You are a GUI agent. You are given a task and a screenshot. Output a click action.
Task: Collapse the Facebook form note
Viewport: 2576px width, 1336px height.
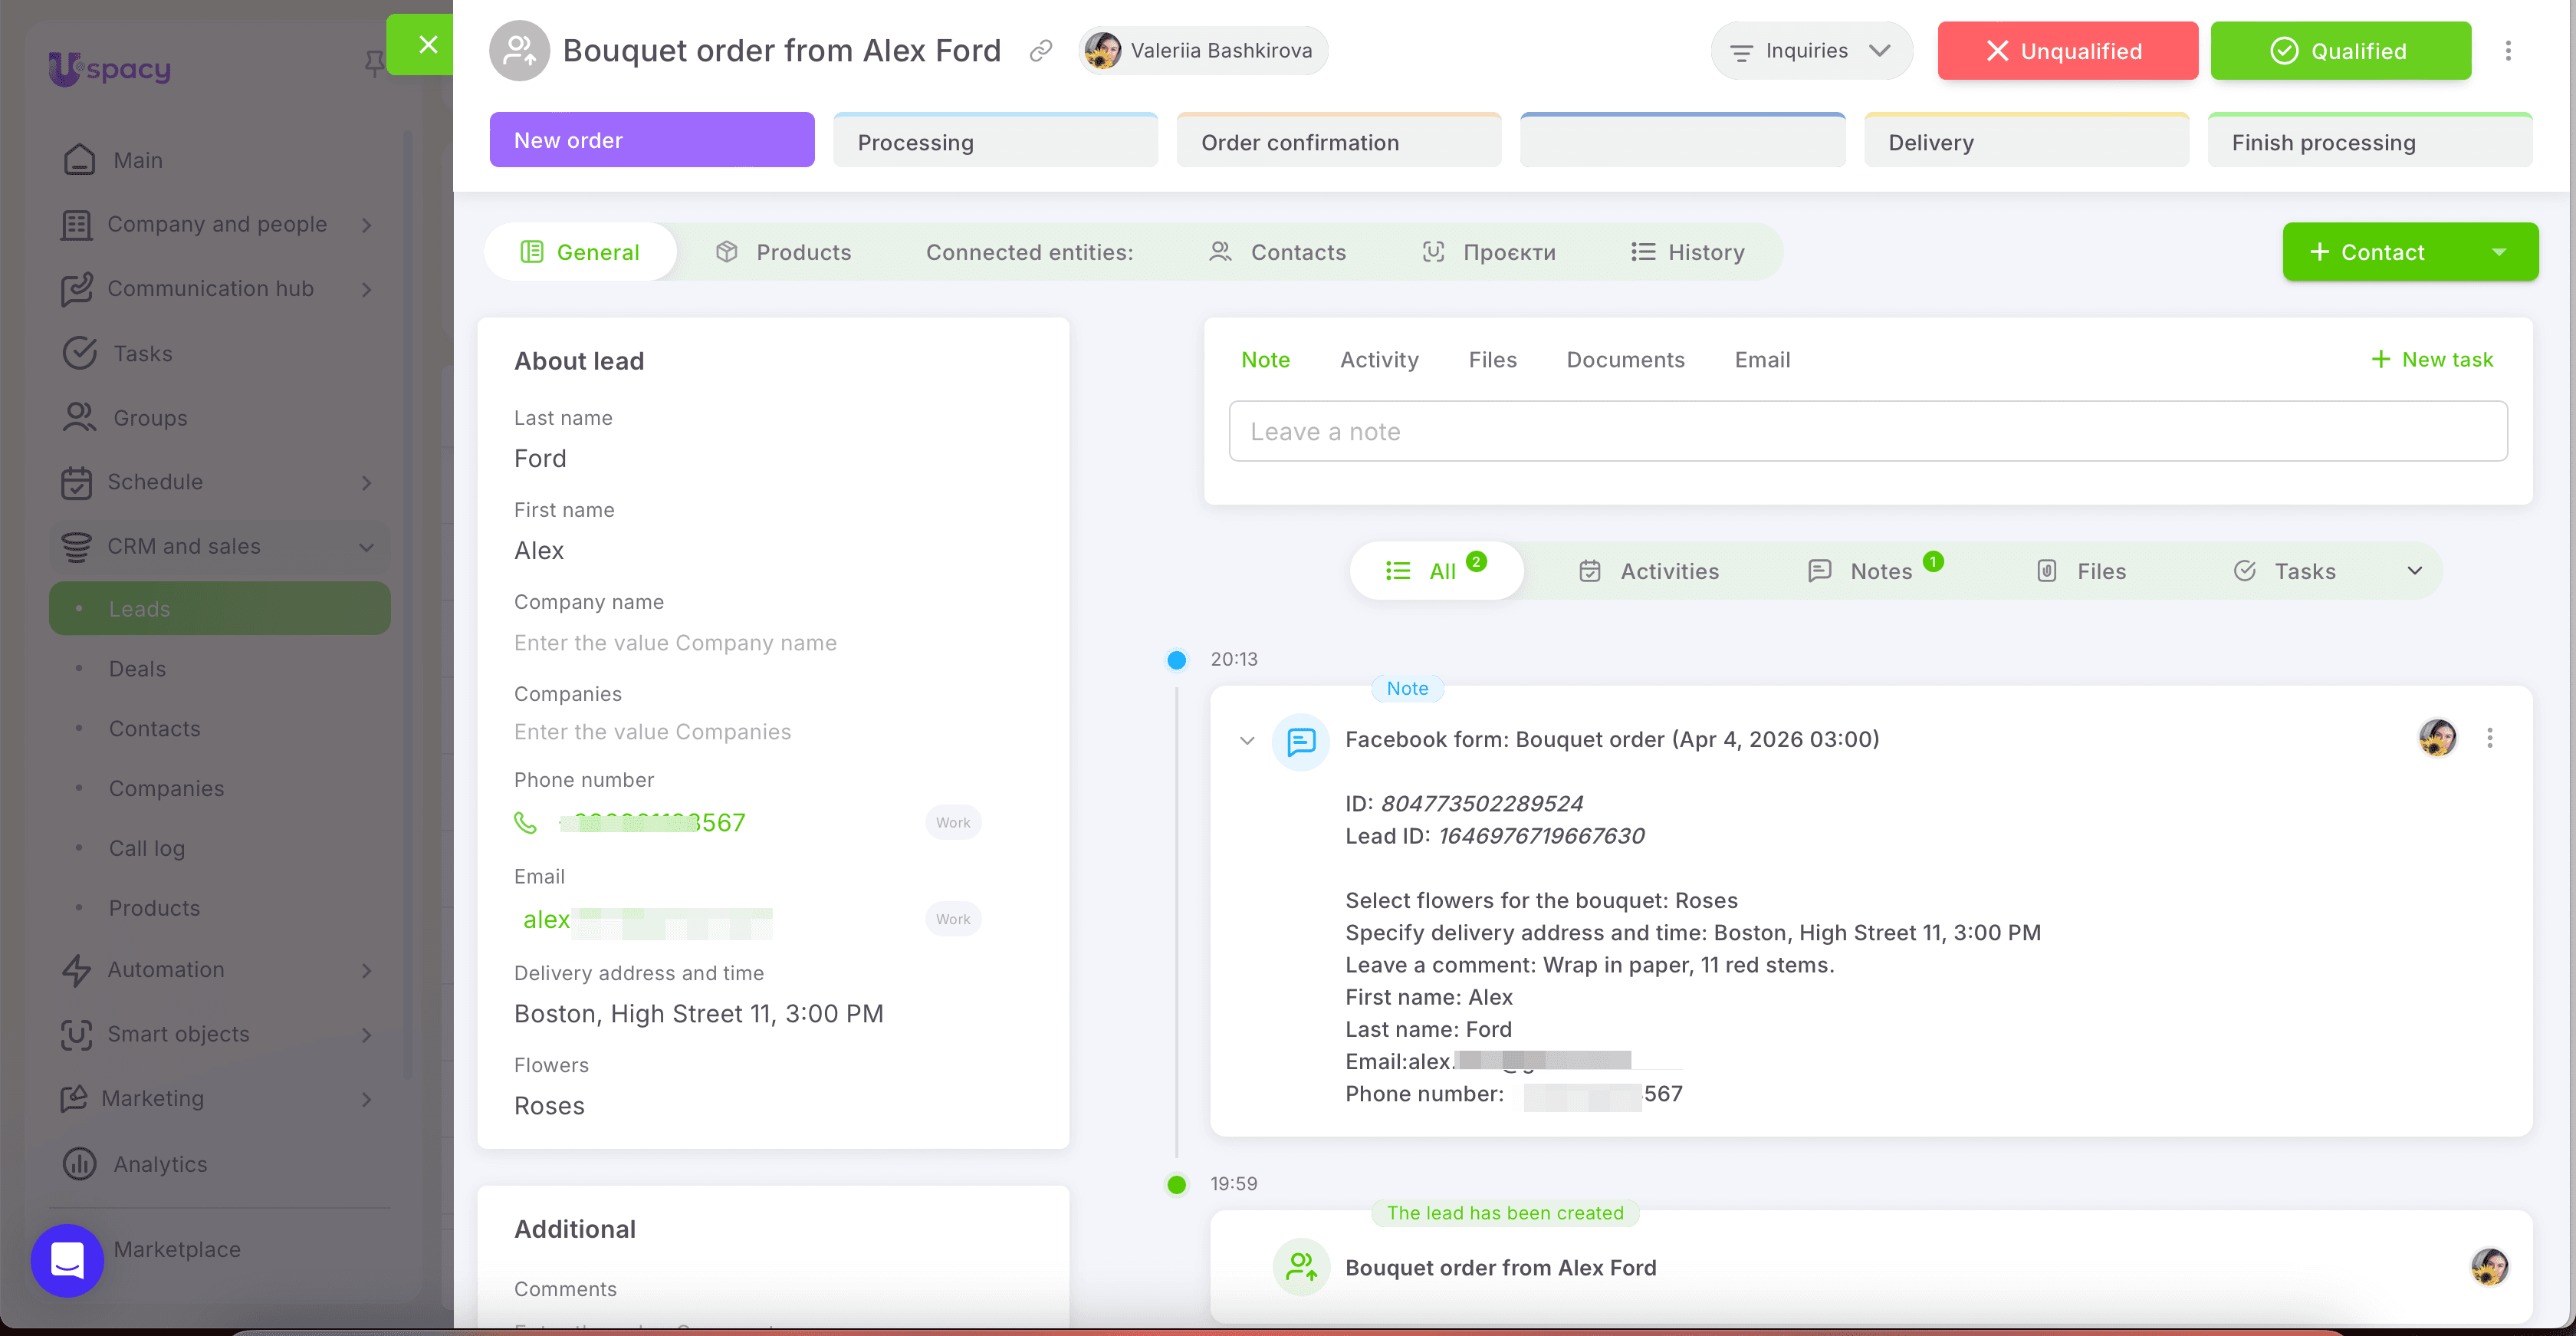pyautogui.click(x=1246, y=741)
